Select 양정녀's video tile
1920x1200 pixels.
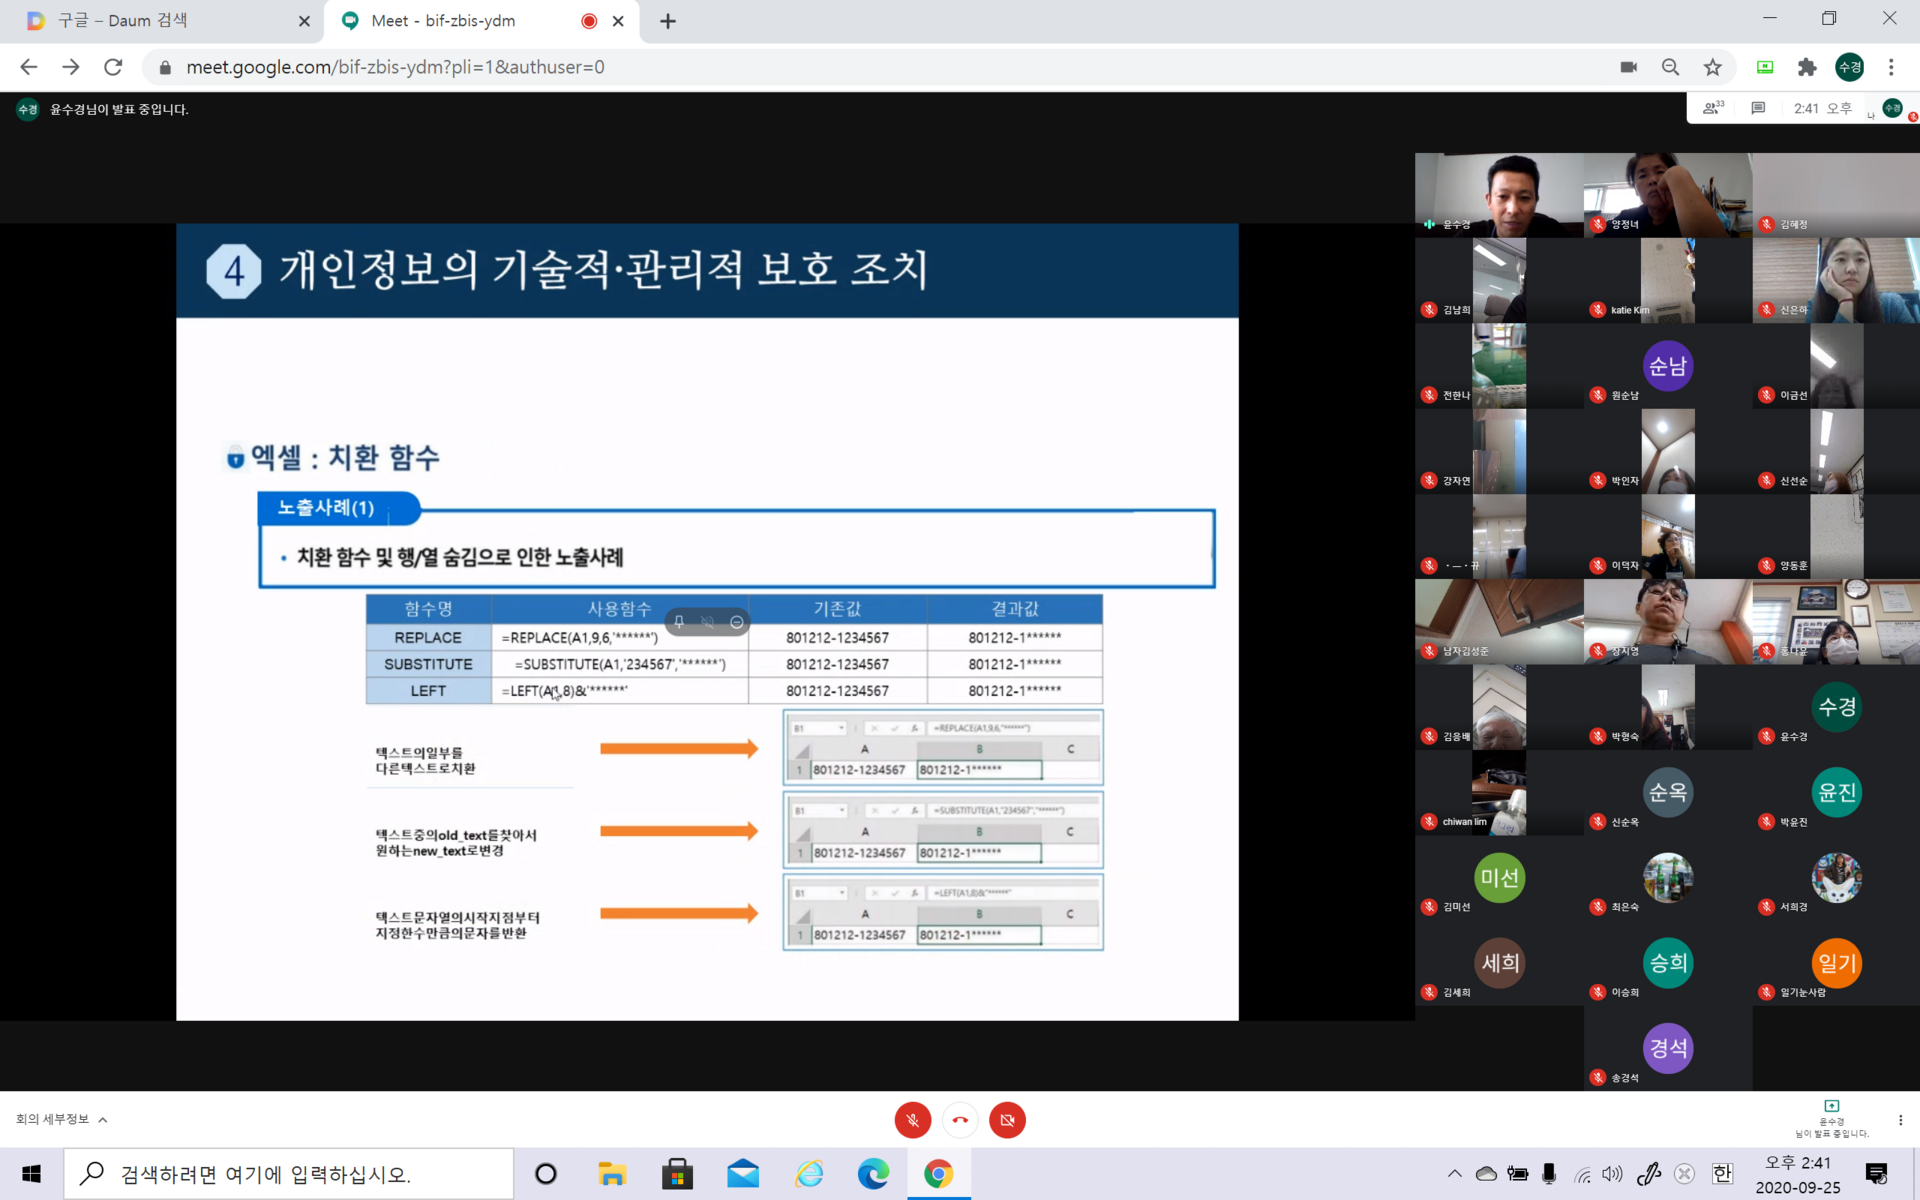(x=1668, y=195)
